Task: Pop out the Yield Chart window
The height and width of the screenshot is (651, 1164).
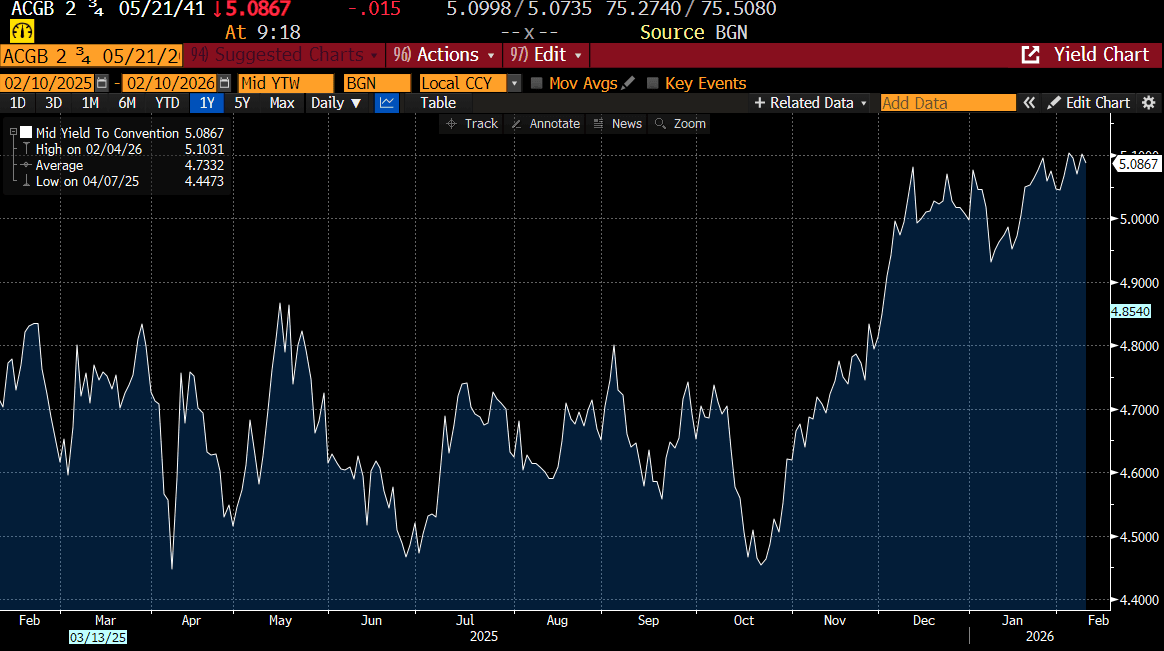Action: tap(1030, 55)
